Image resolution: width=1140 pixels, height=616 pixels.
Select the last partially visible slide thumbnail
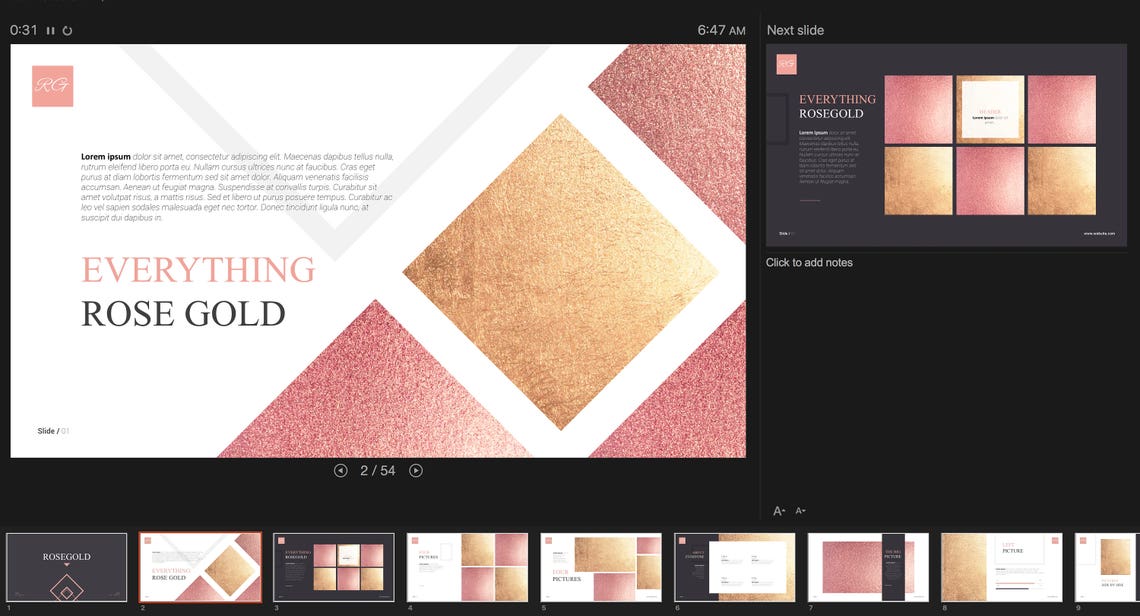[1110, 567]
